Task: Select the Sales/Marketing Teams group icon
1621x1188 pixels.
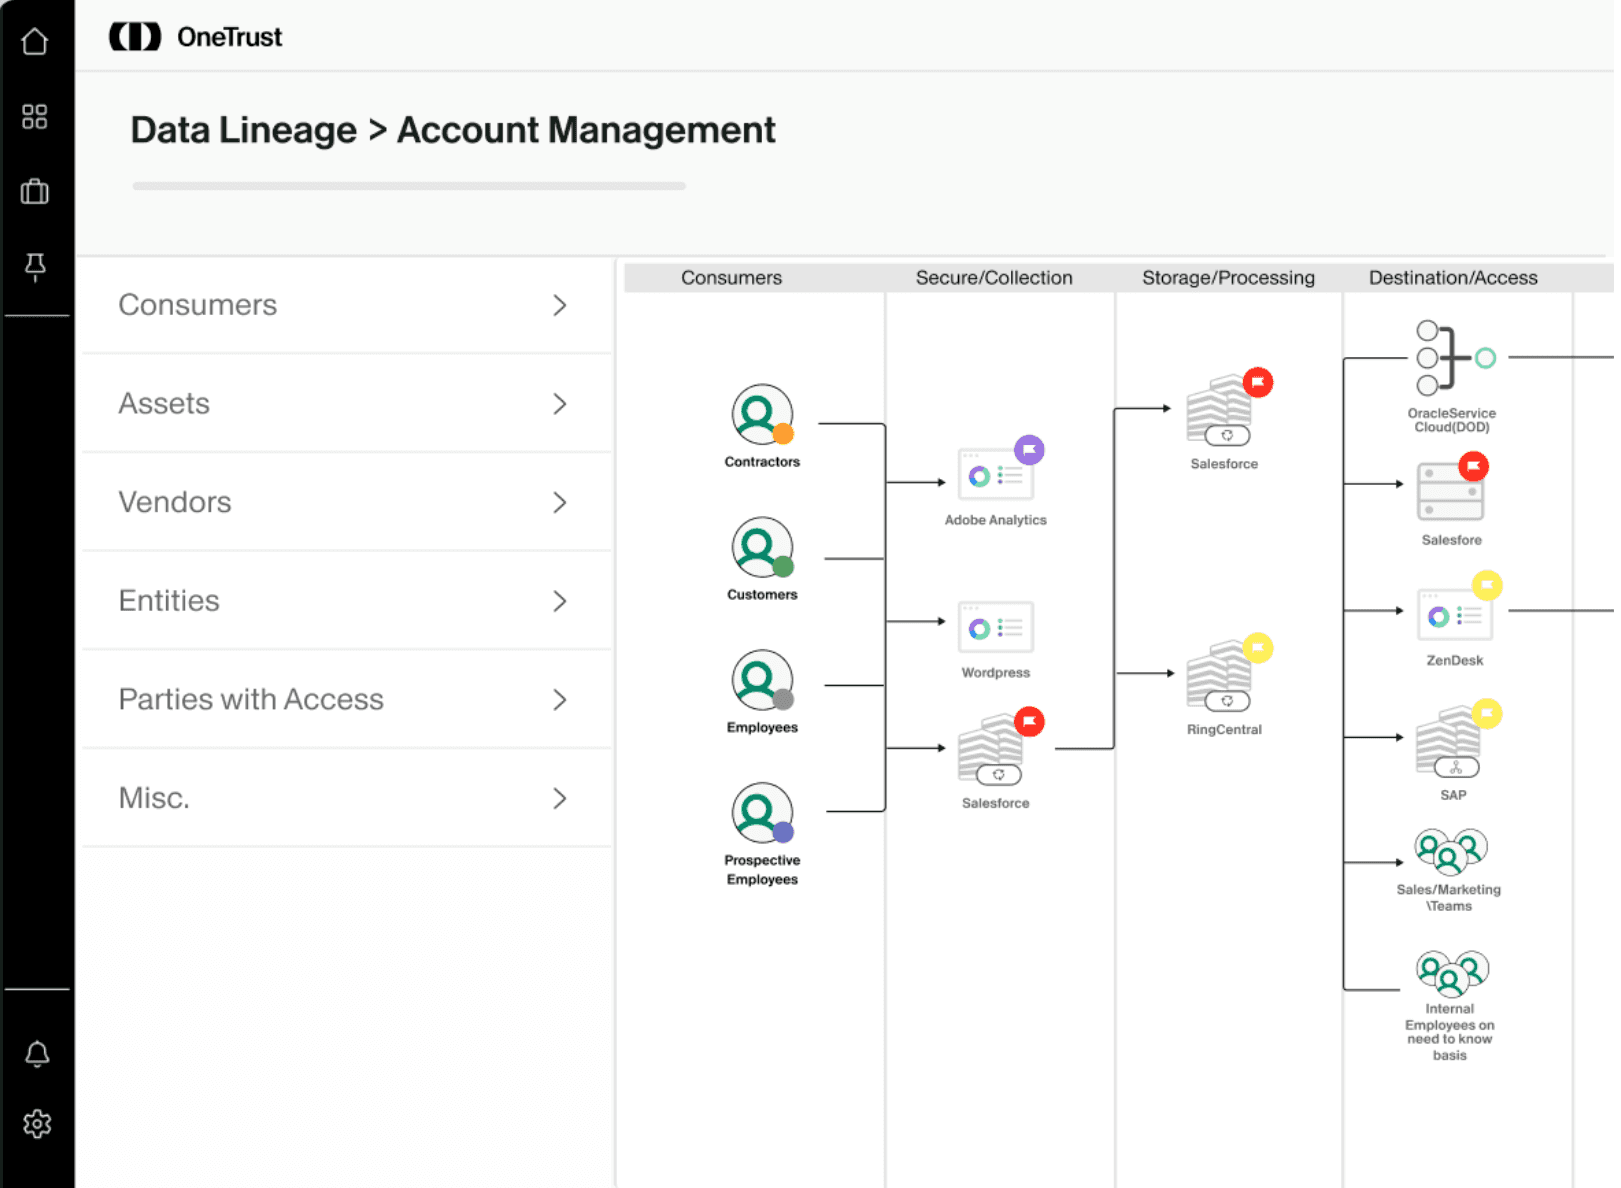Action: 1451,851
